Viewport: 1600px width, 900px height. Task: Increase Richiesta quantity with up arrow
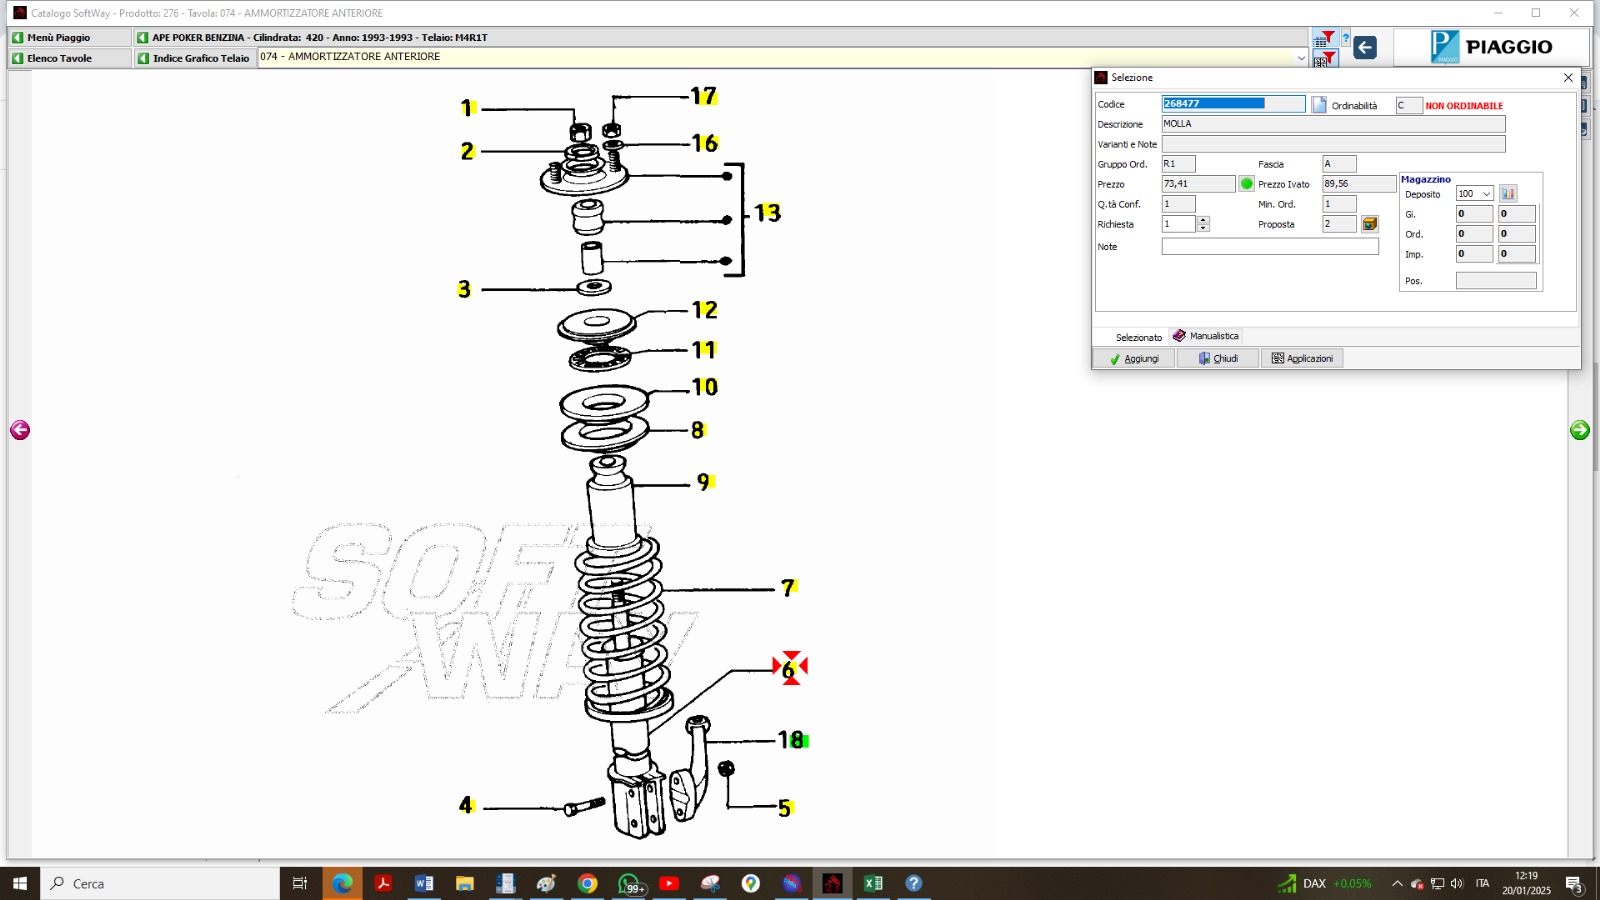[x=1204, y=220]
